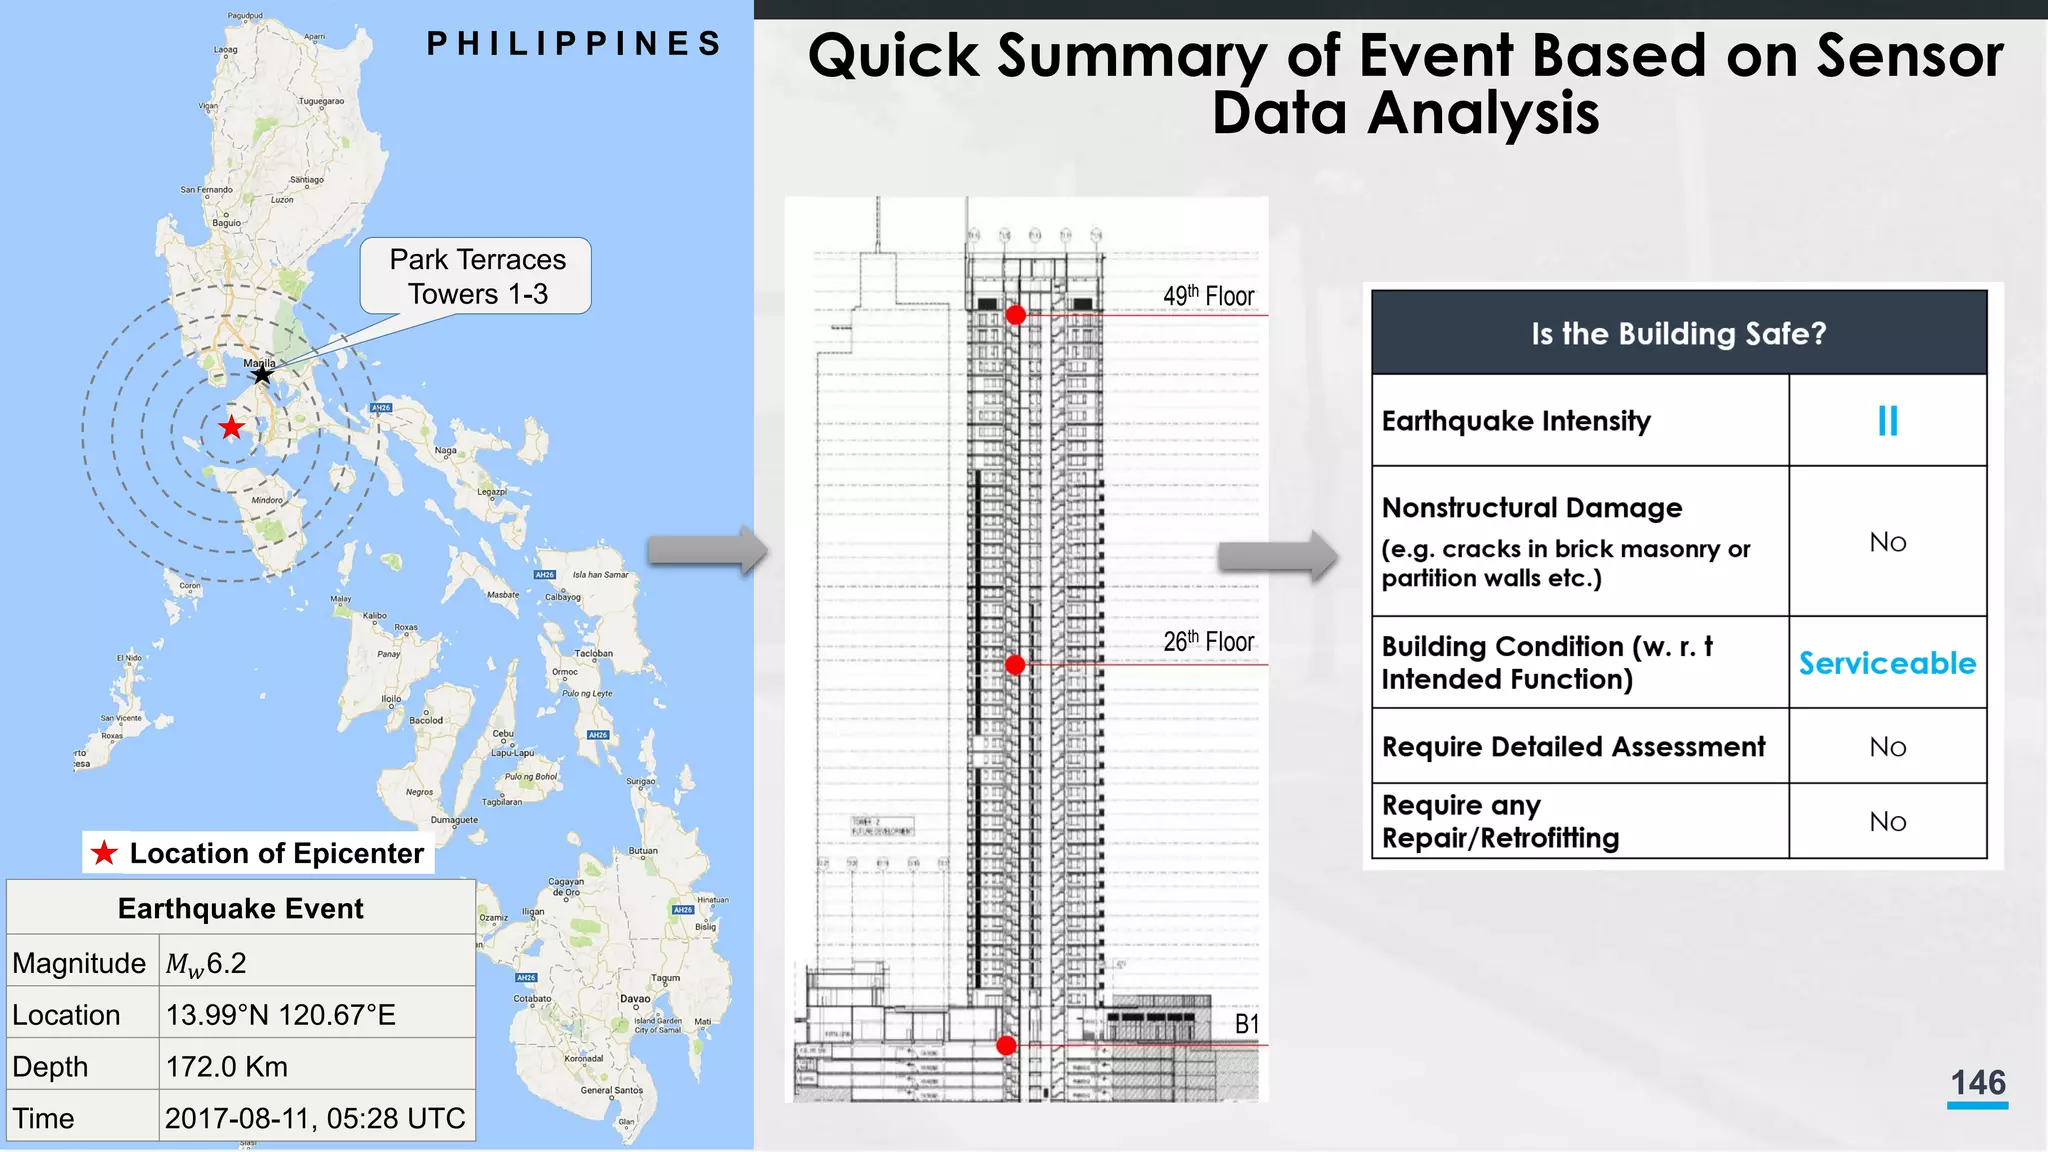The width and height of the screenshot is (2048, 1152).
Task: Click the 'General Santos' label on the map
Action: tap(612, 1090)
